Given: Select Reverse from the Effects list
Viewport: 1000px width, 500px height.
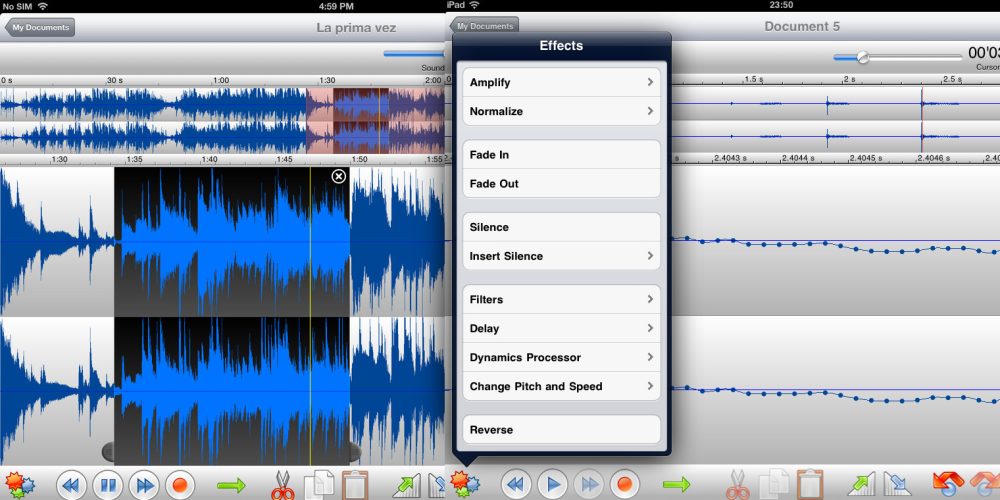Looking at the screenshot, I should point(560,430).
